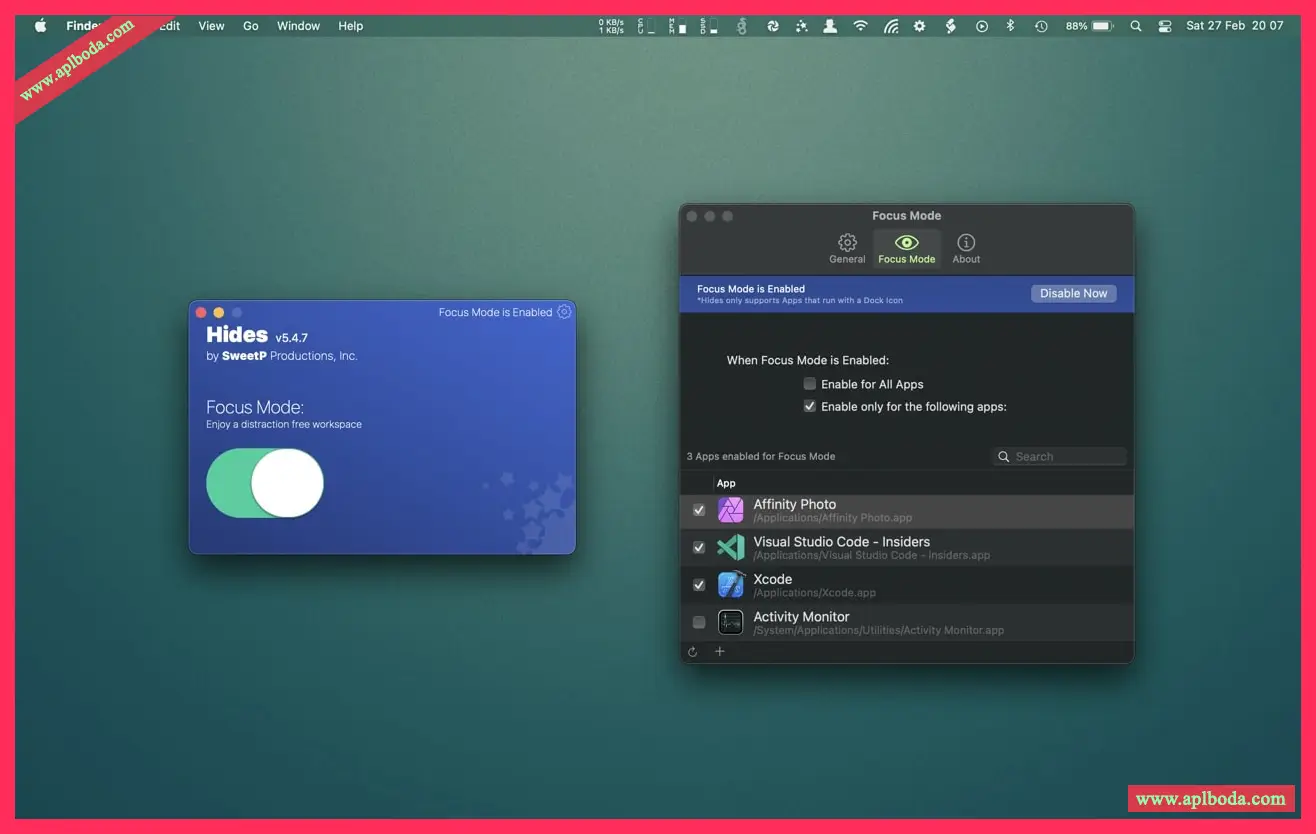This screenshot has height=834, width=1316.
Task: Open the About tab
Action: [966, 248]
